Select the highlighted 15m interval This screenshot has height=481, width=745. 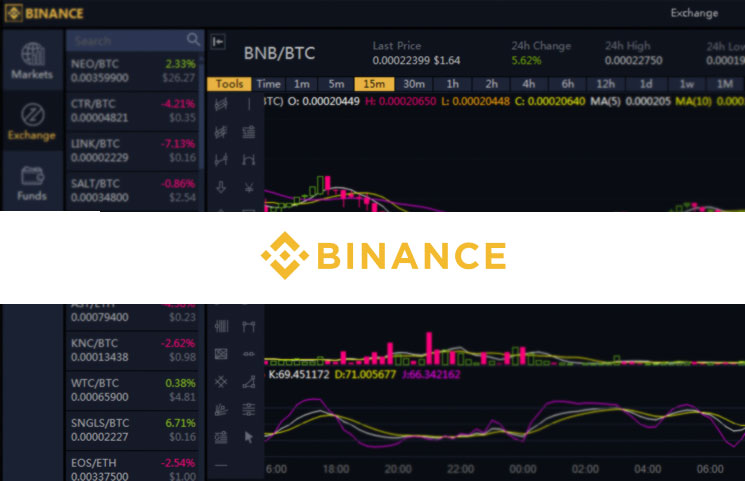374,84
